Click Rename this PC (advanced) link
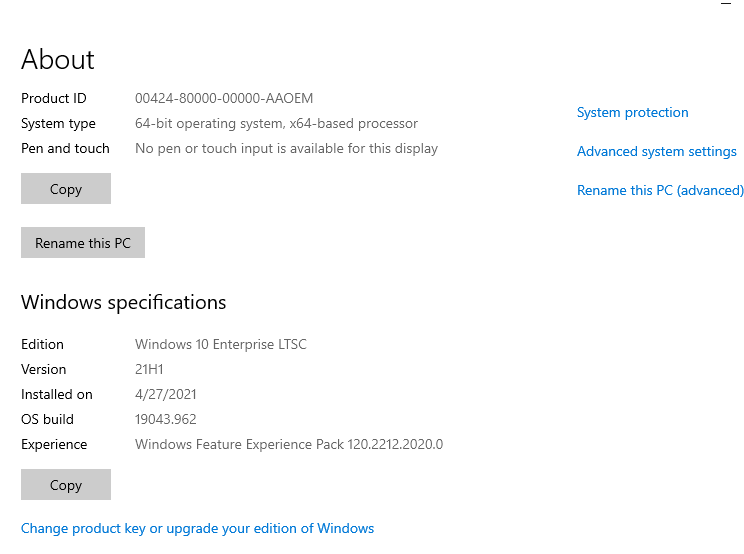Screen dimensions: 744x554 [660, 190]
